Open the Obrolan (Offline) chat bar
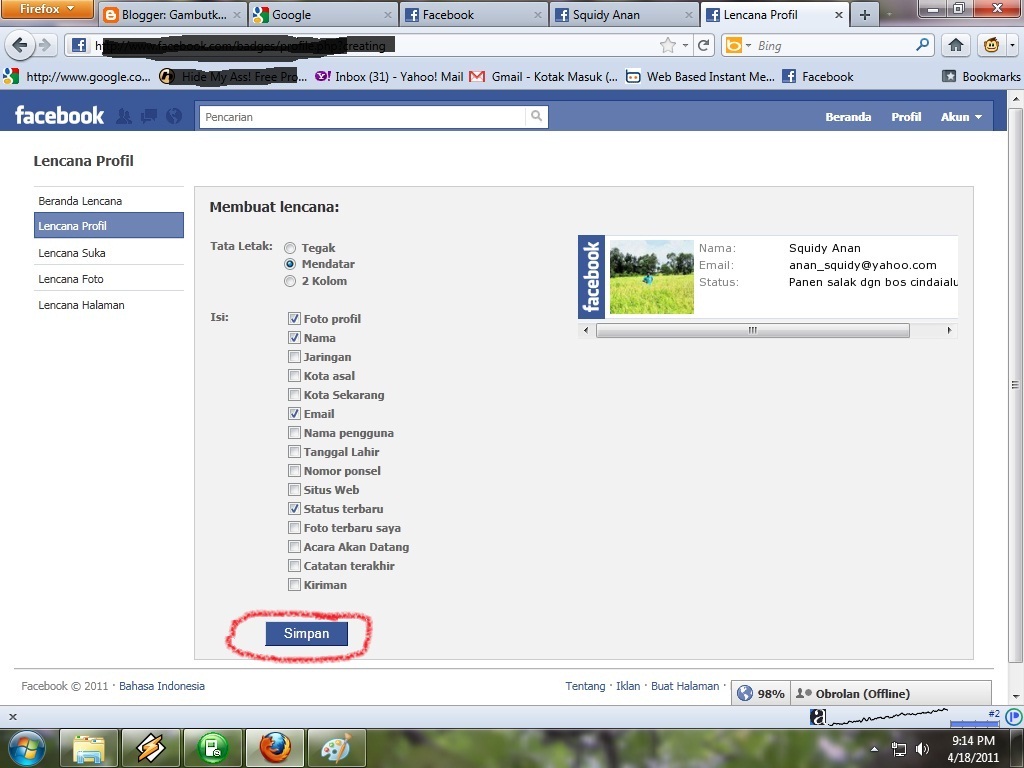 (891, 694)
